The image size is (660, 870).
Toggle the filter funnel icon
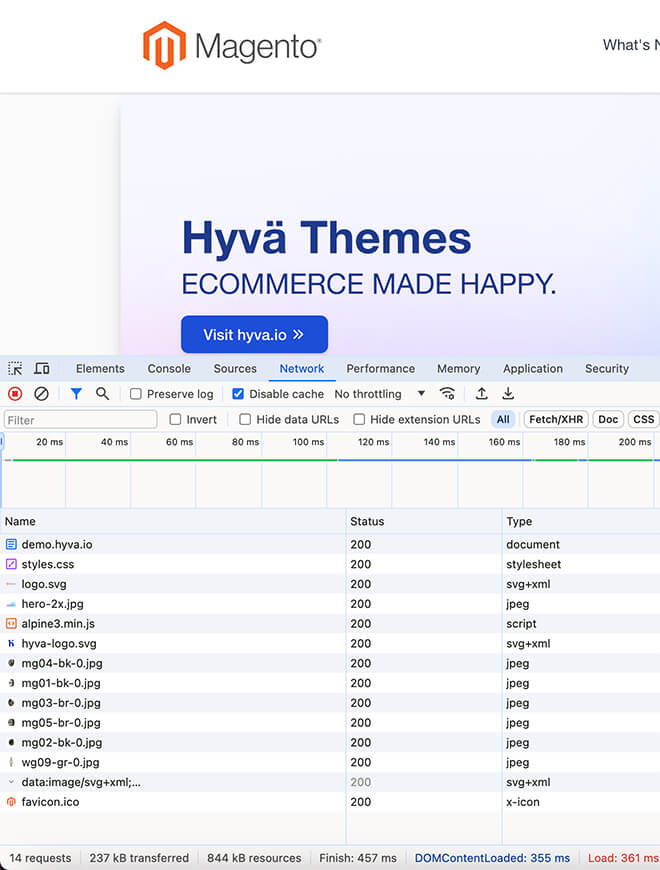coord(77,394)
